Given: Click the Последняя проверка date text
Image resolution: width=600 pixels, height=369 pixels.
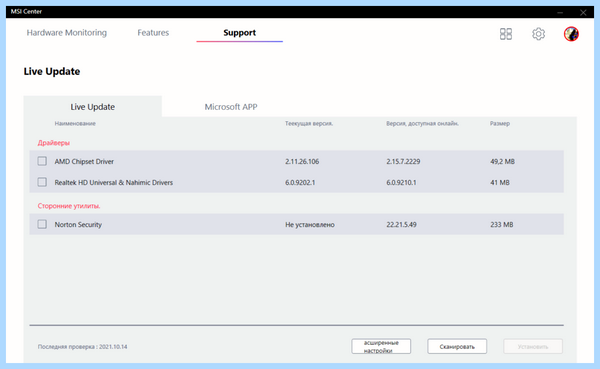Looking at the screenshot, I should (x=82, y=347).
